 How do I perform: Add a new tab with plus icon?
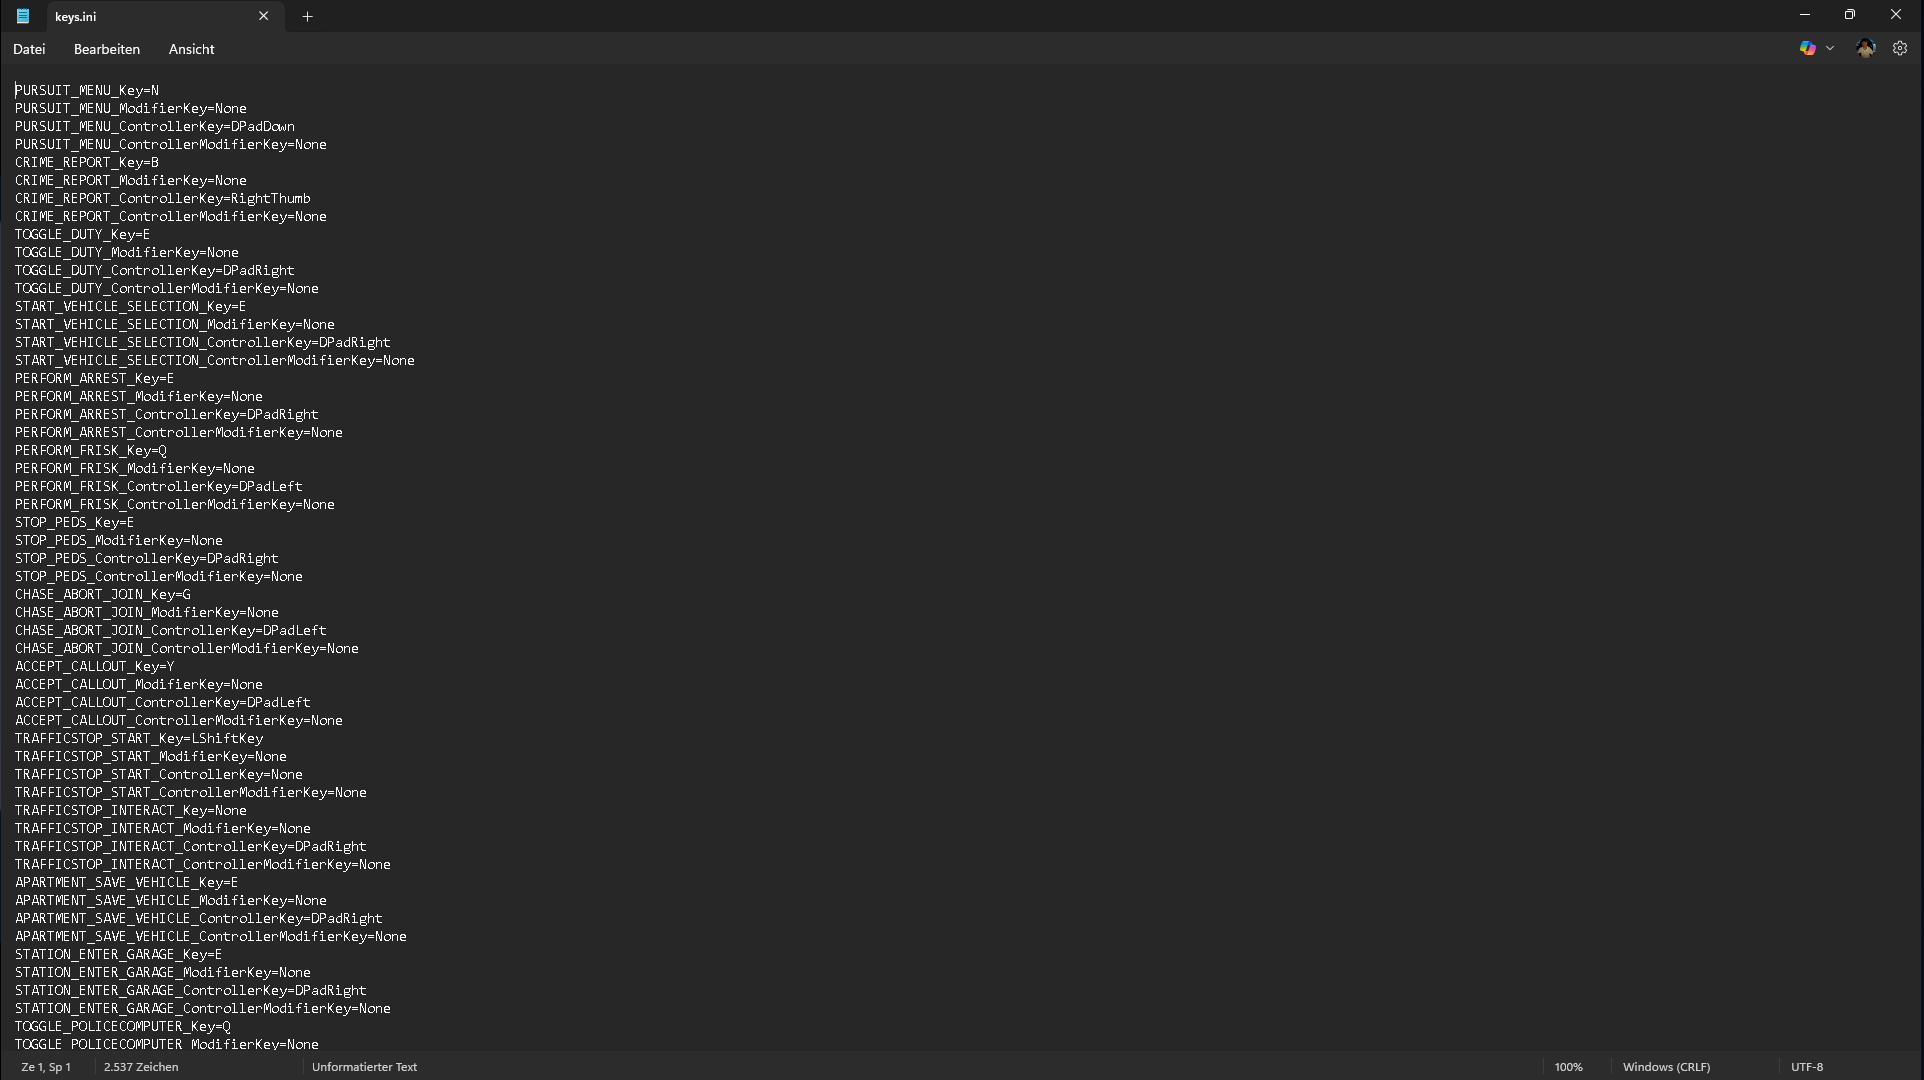(x=308, y=16)
